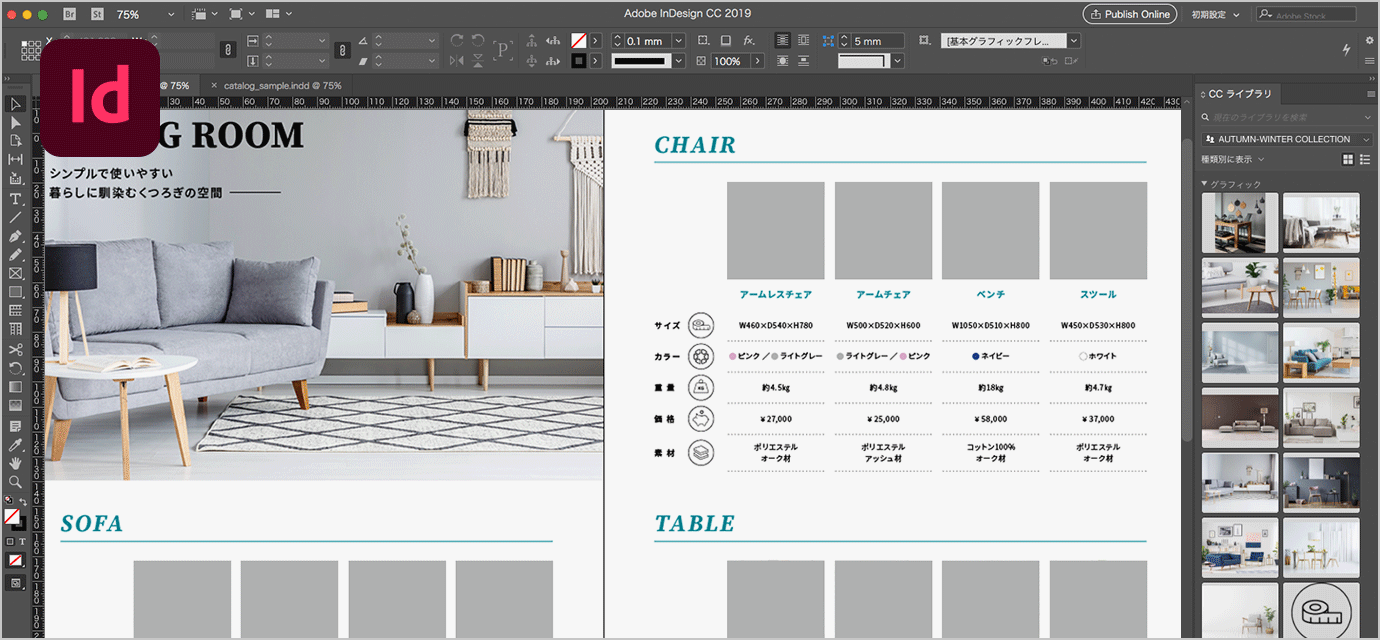Viewport: 1380px width, 640px height.
Task: Click the Adobe Stock St icon
Action: [x=97, y=14]
